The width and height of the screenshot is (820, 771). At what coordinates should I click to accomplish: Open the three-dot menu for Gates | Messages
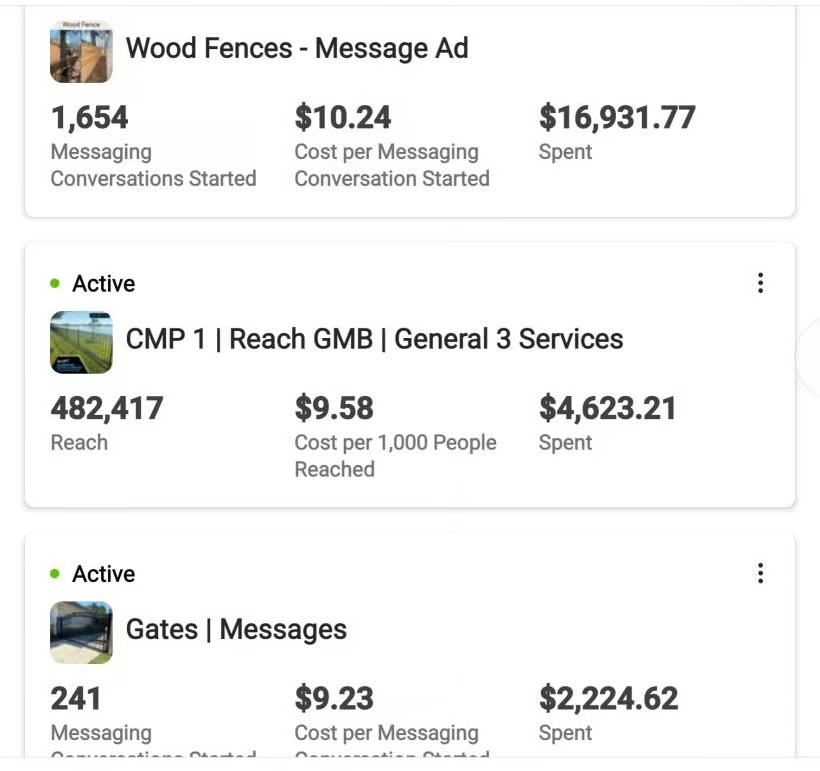pyautogui.click(x=760, y=573)
